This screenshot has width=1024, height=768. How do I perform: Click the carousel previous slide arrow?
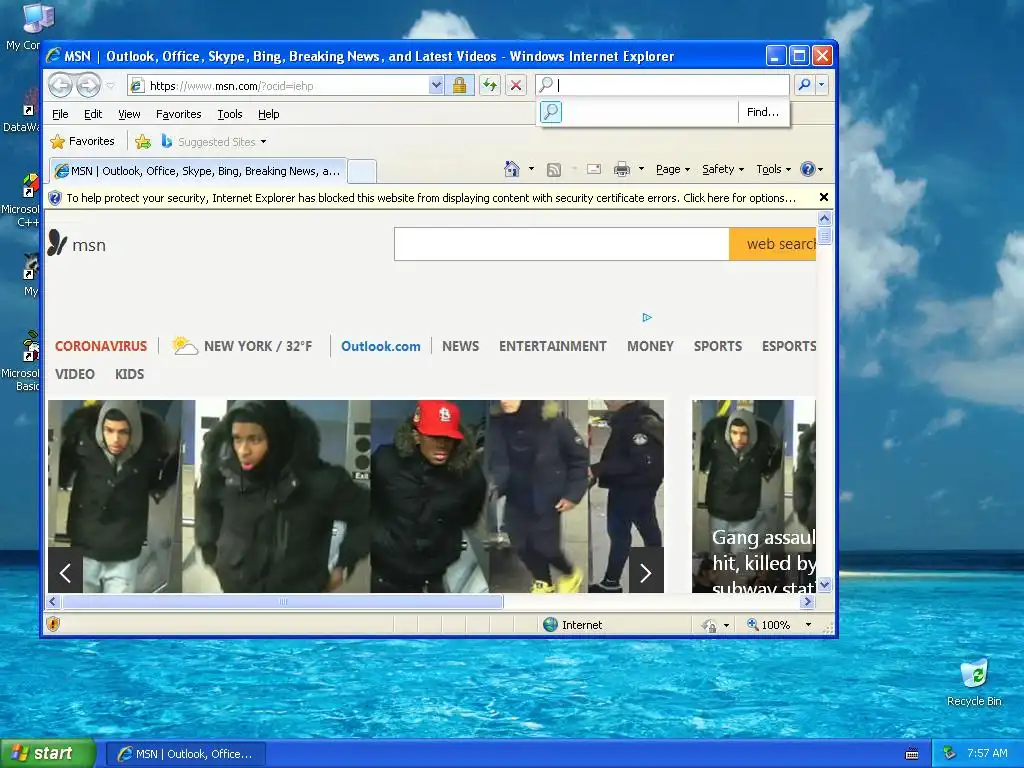click(65, 573)
